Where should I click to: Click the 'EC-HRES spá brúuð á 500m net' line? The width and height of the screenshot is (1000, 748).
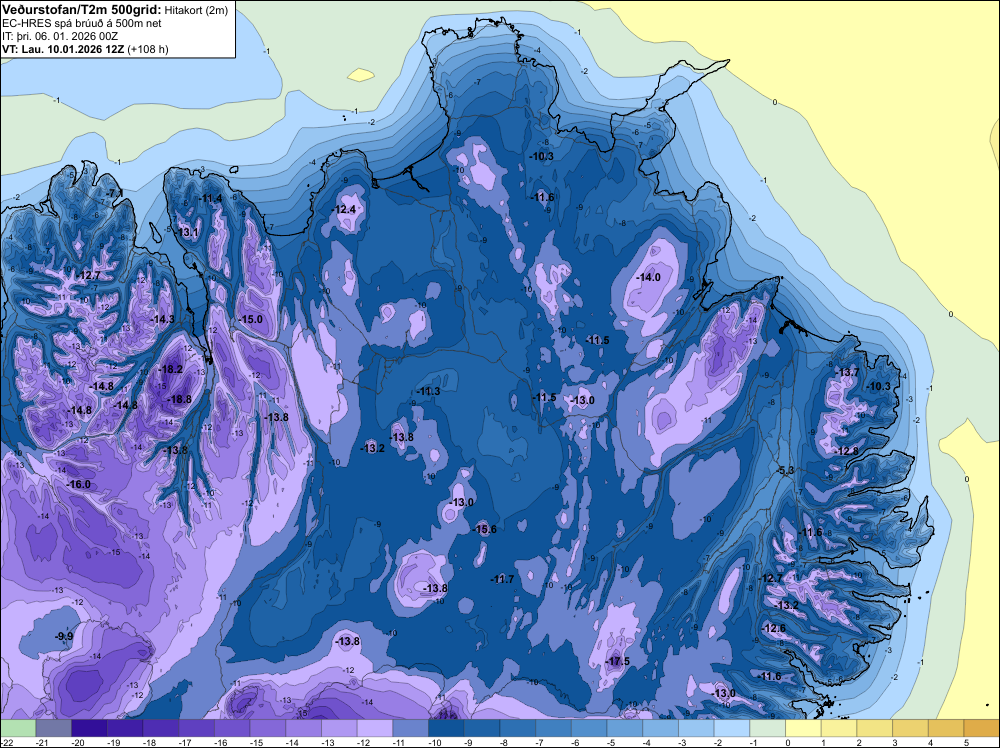[x=82, y=23]
